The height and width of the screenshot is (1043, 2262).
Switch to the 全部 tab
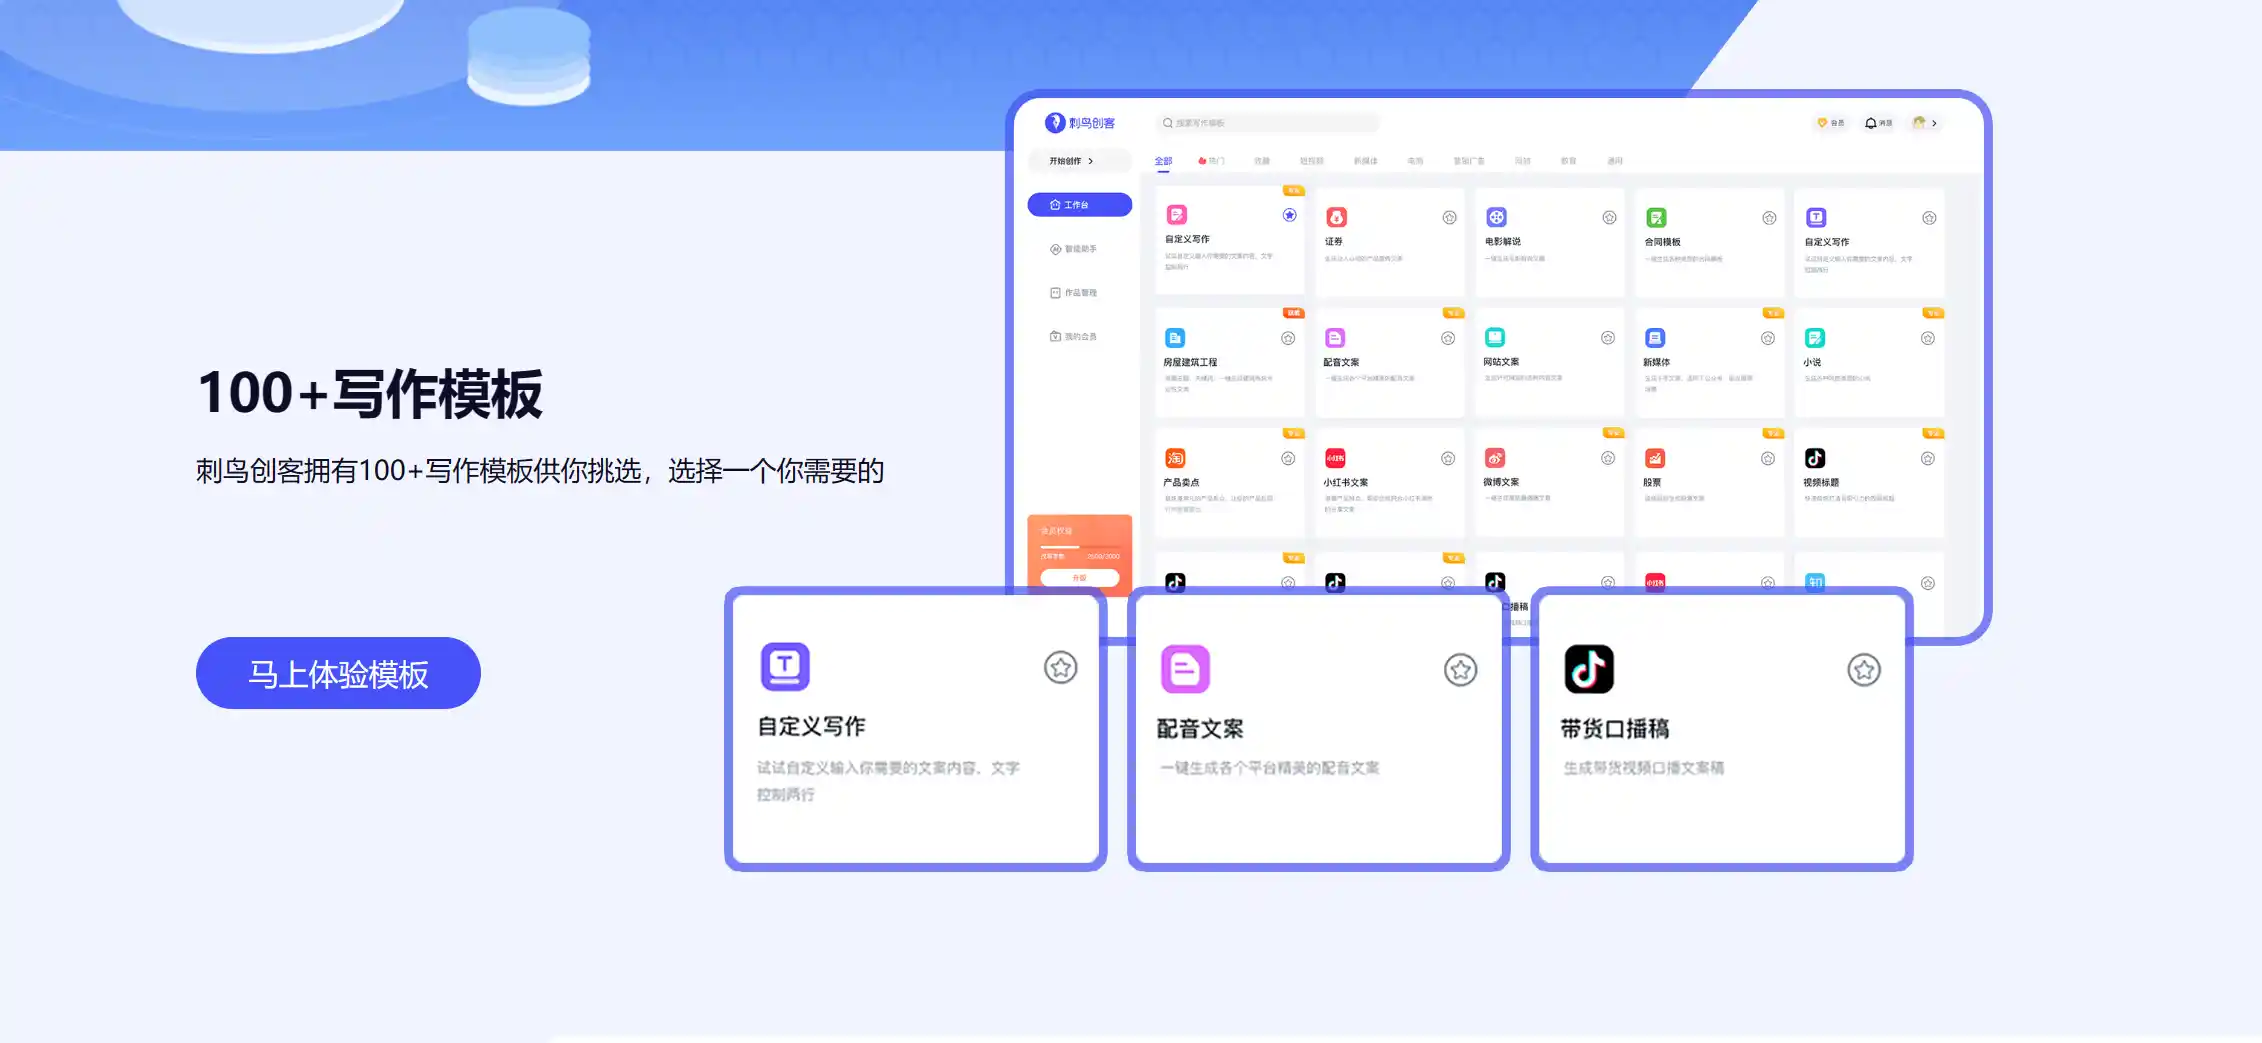(1163, 161)
